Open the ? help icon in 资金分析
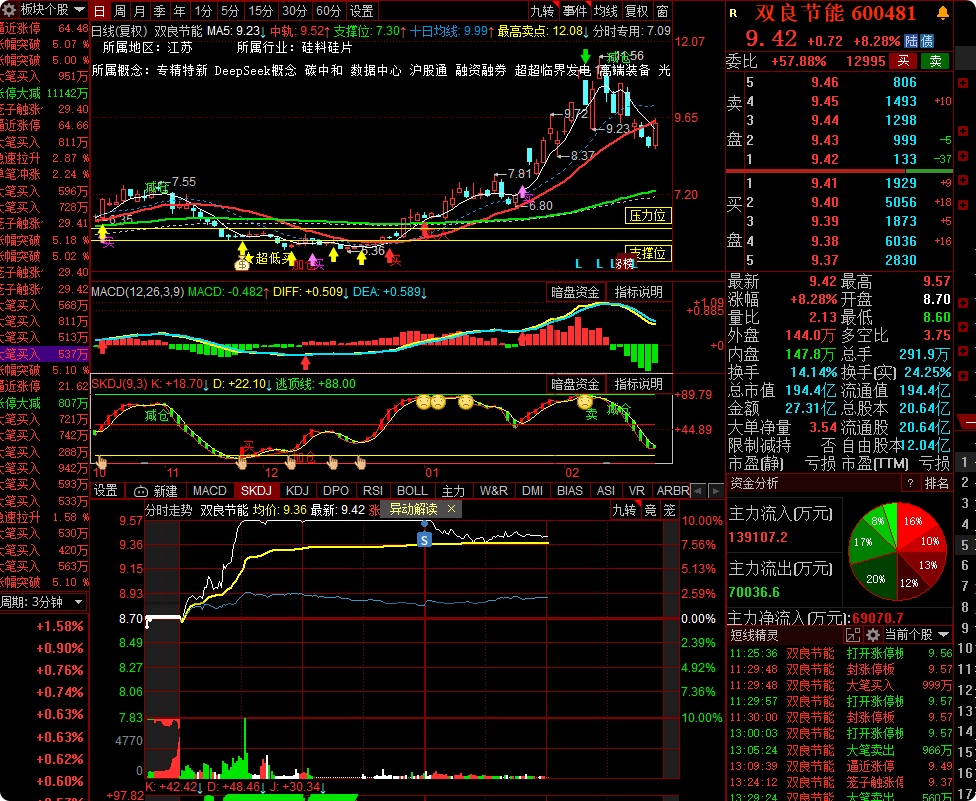Image resolution: width=976 pixels, height=801 pixels. (x=910, y=483)
